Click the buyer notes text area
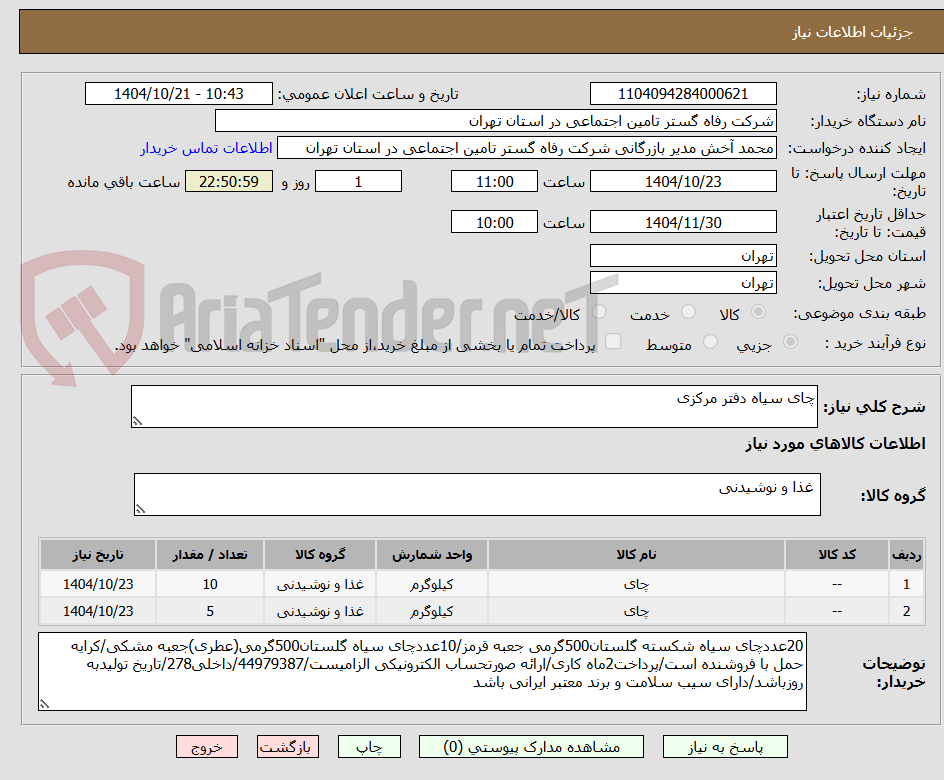Viewport: 944px width, 780px height. click(423, 672)
